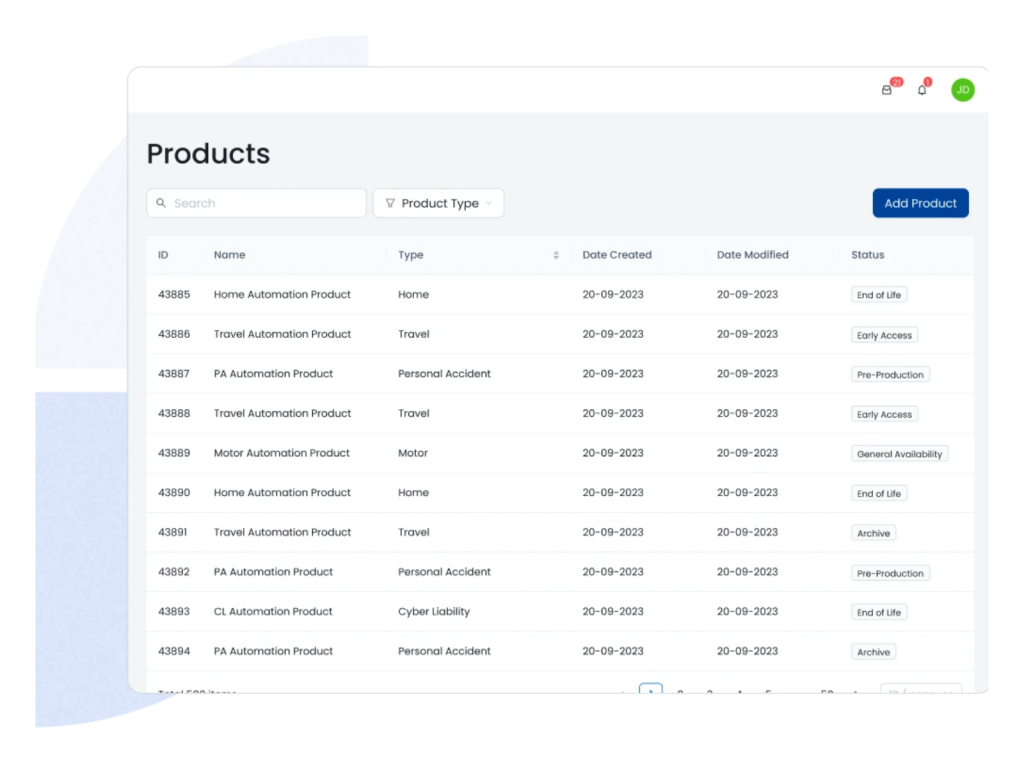Click the General Availability status tag
This screenshot has height=768, width=1024.
click(899, 454)
